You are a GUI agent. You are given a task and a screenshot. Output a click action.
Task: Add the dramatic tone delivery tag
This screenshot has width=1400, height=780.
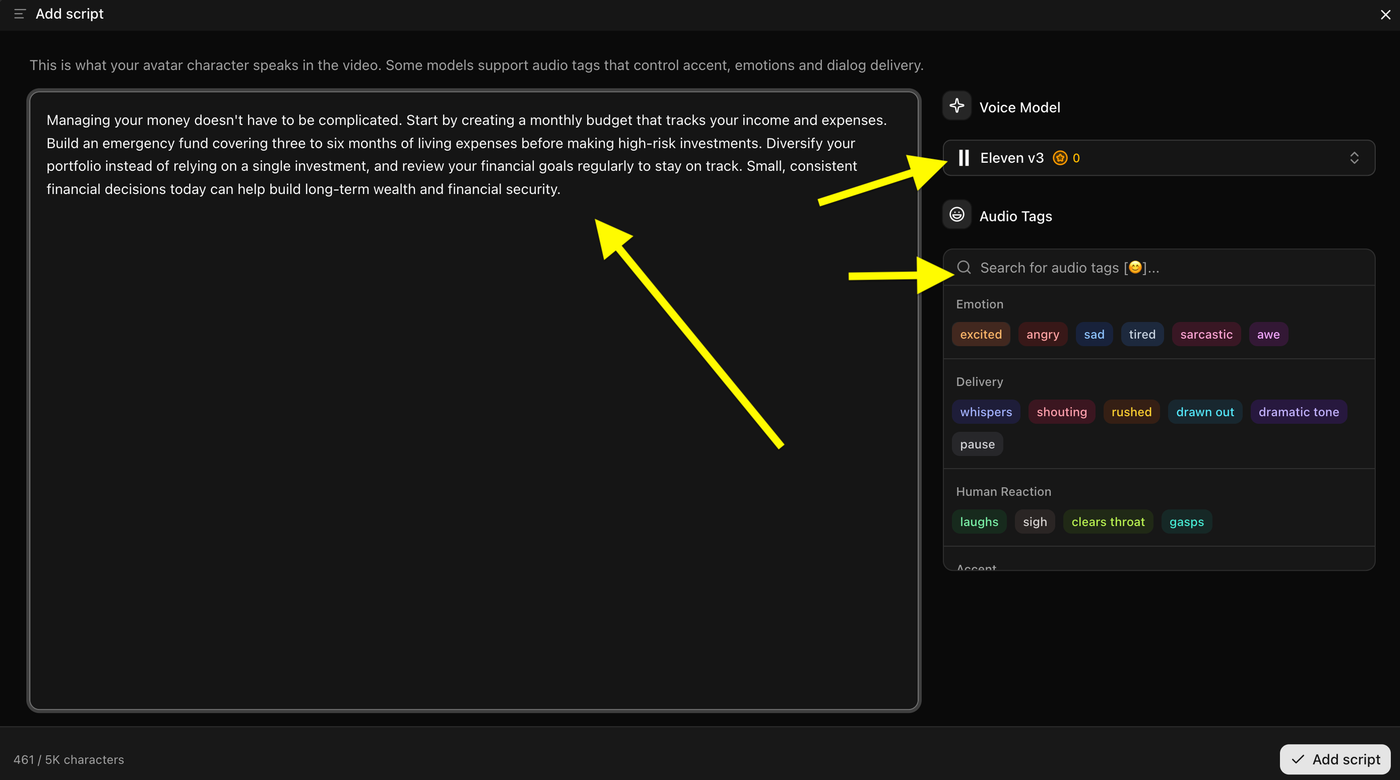click(x=1299, y=412)
